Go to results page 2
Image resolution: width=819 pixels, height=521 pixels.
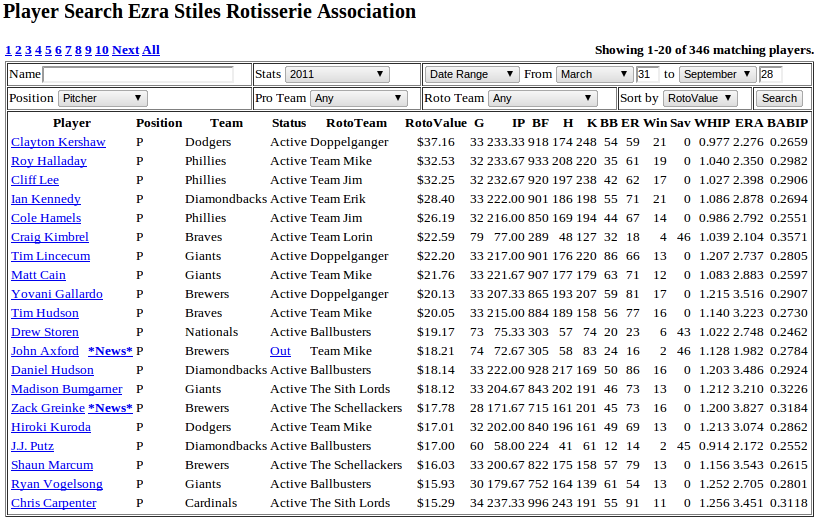click(18, 50)
